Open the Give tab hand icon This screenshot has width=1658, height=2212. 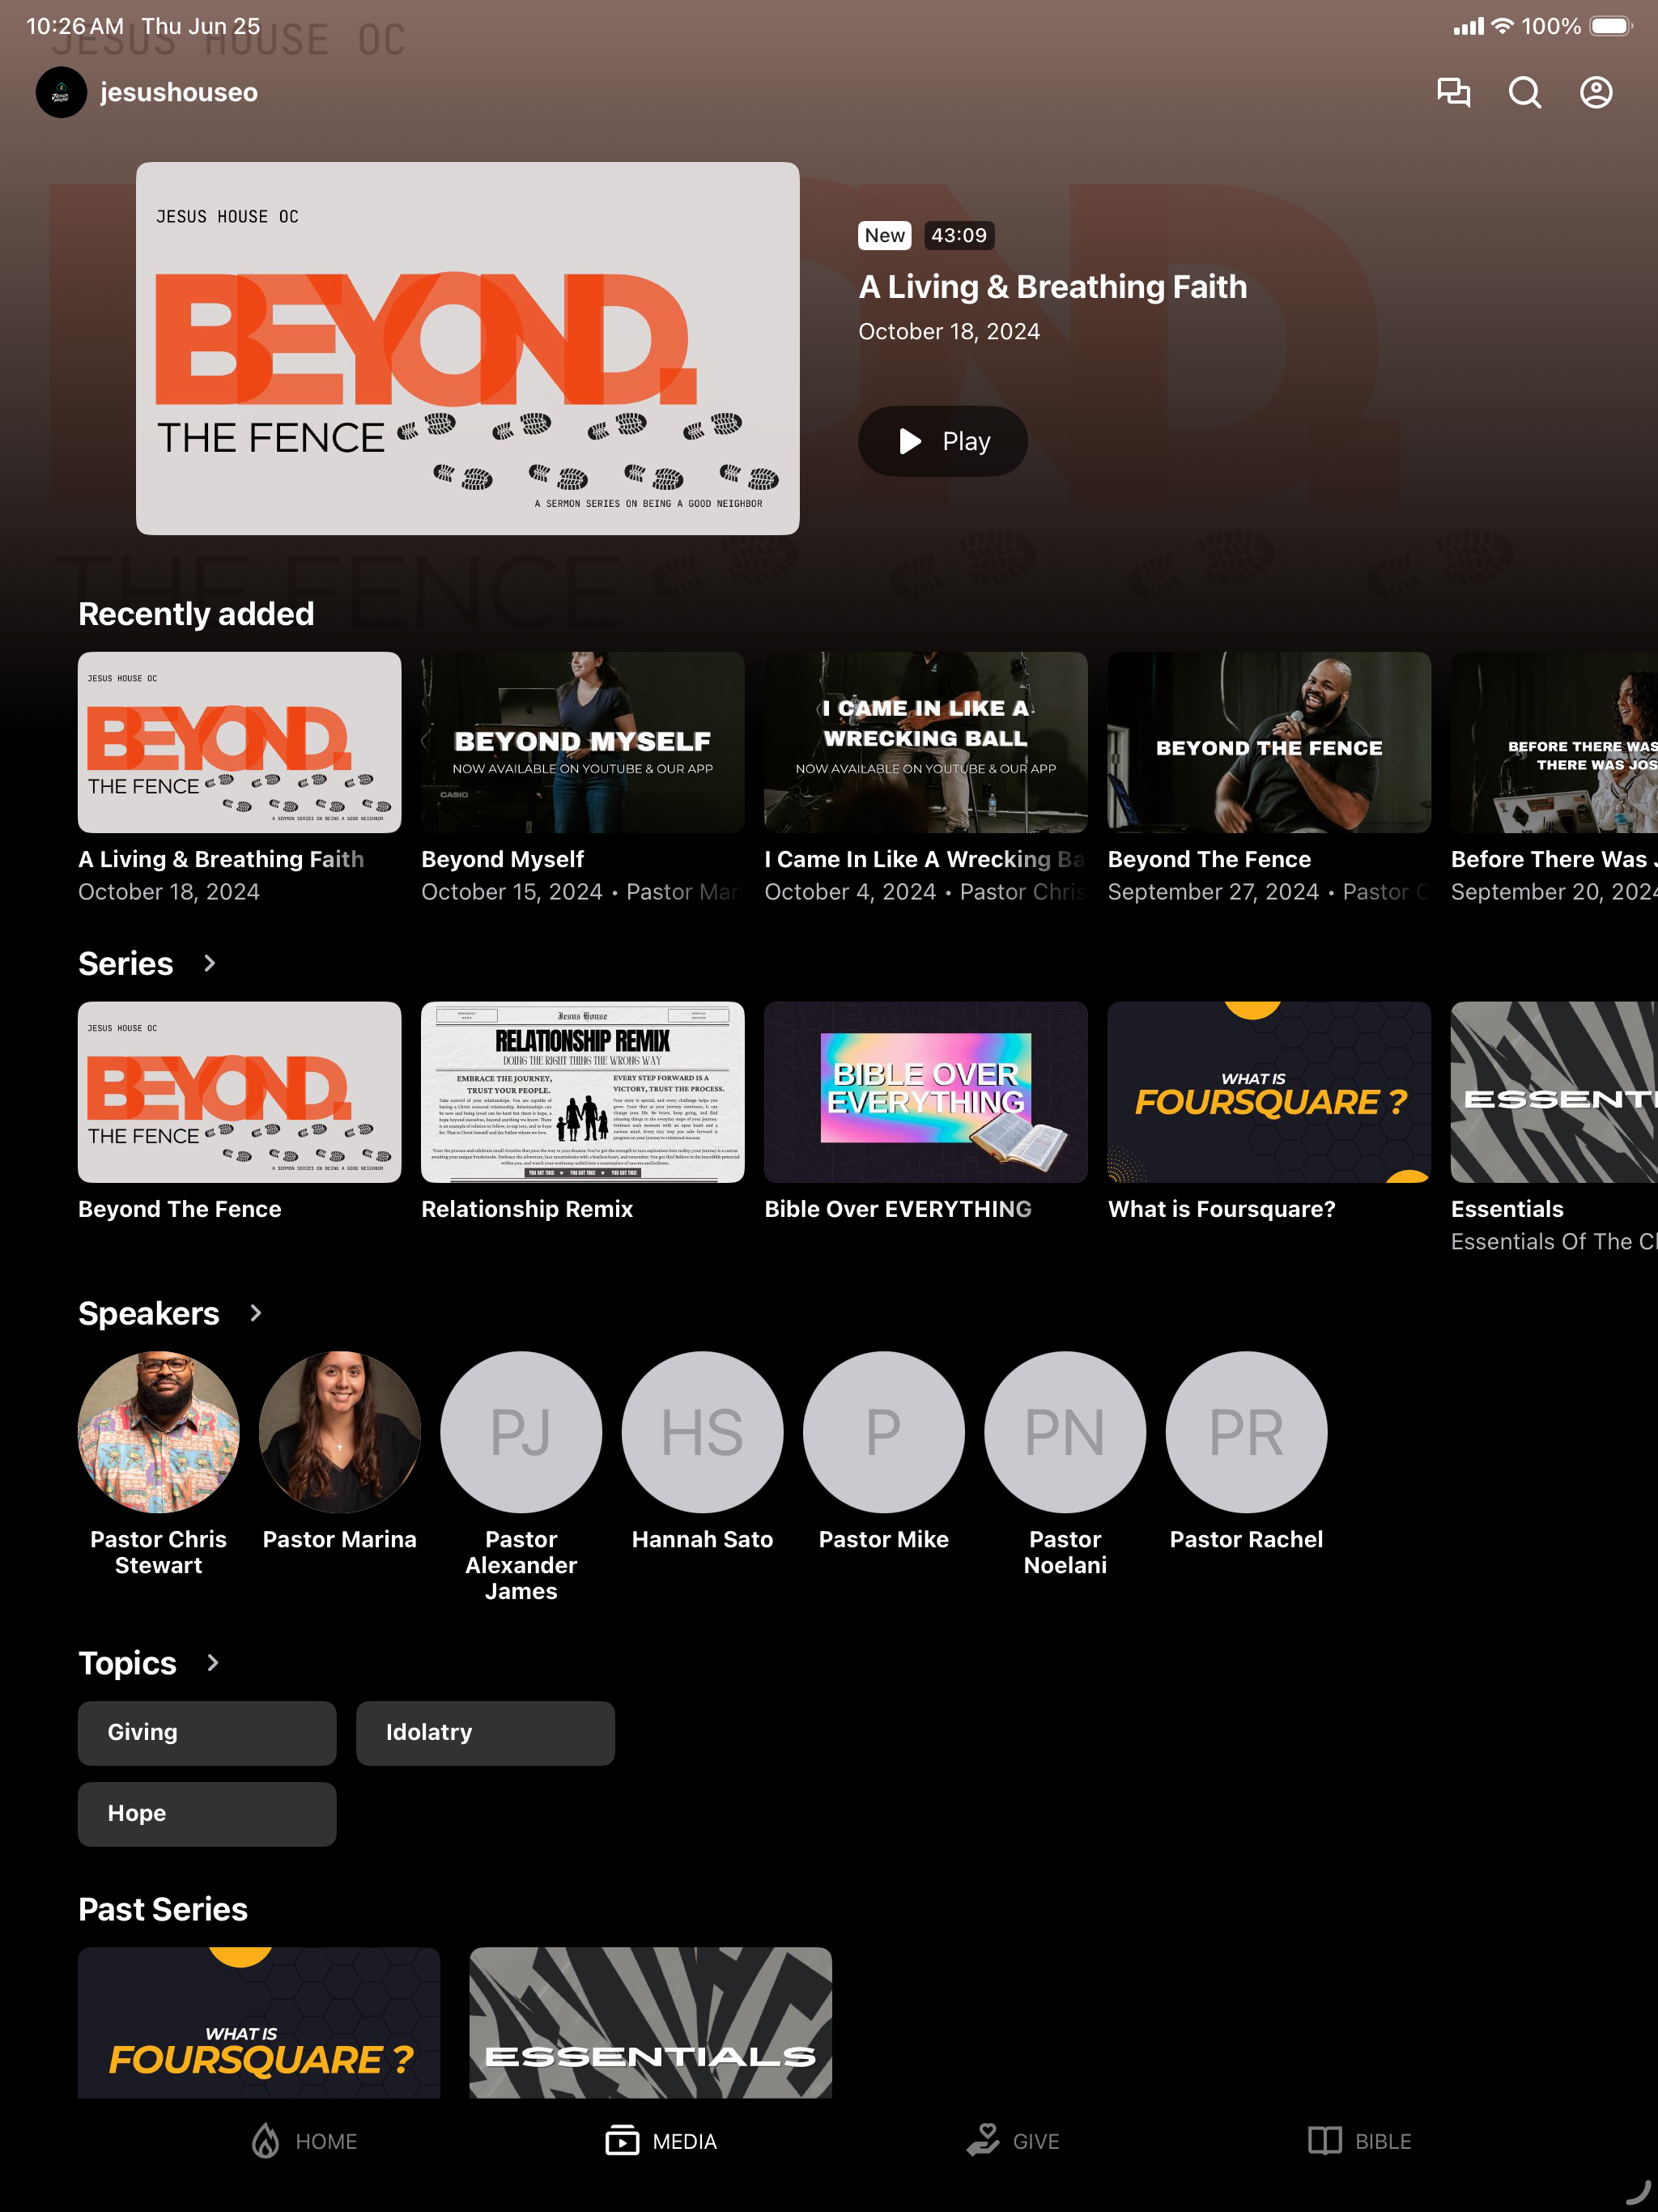983,2141
